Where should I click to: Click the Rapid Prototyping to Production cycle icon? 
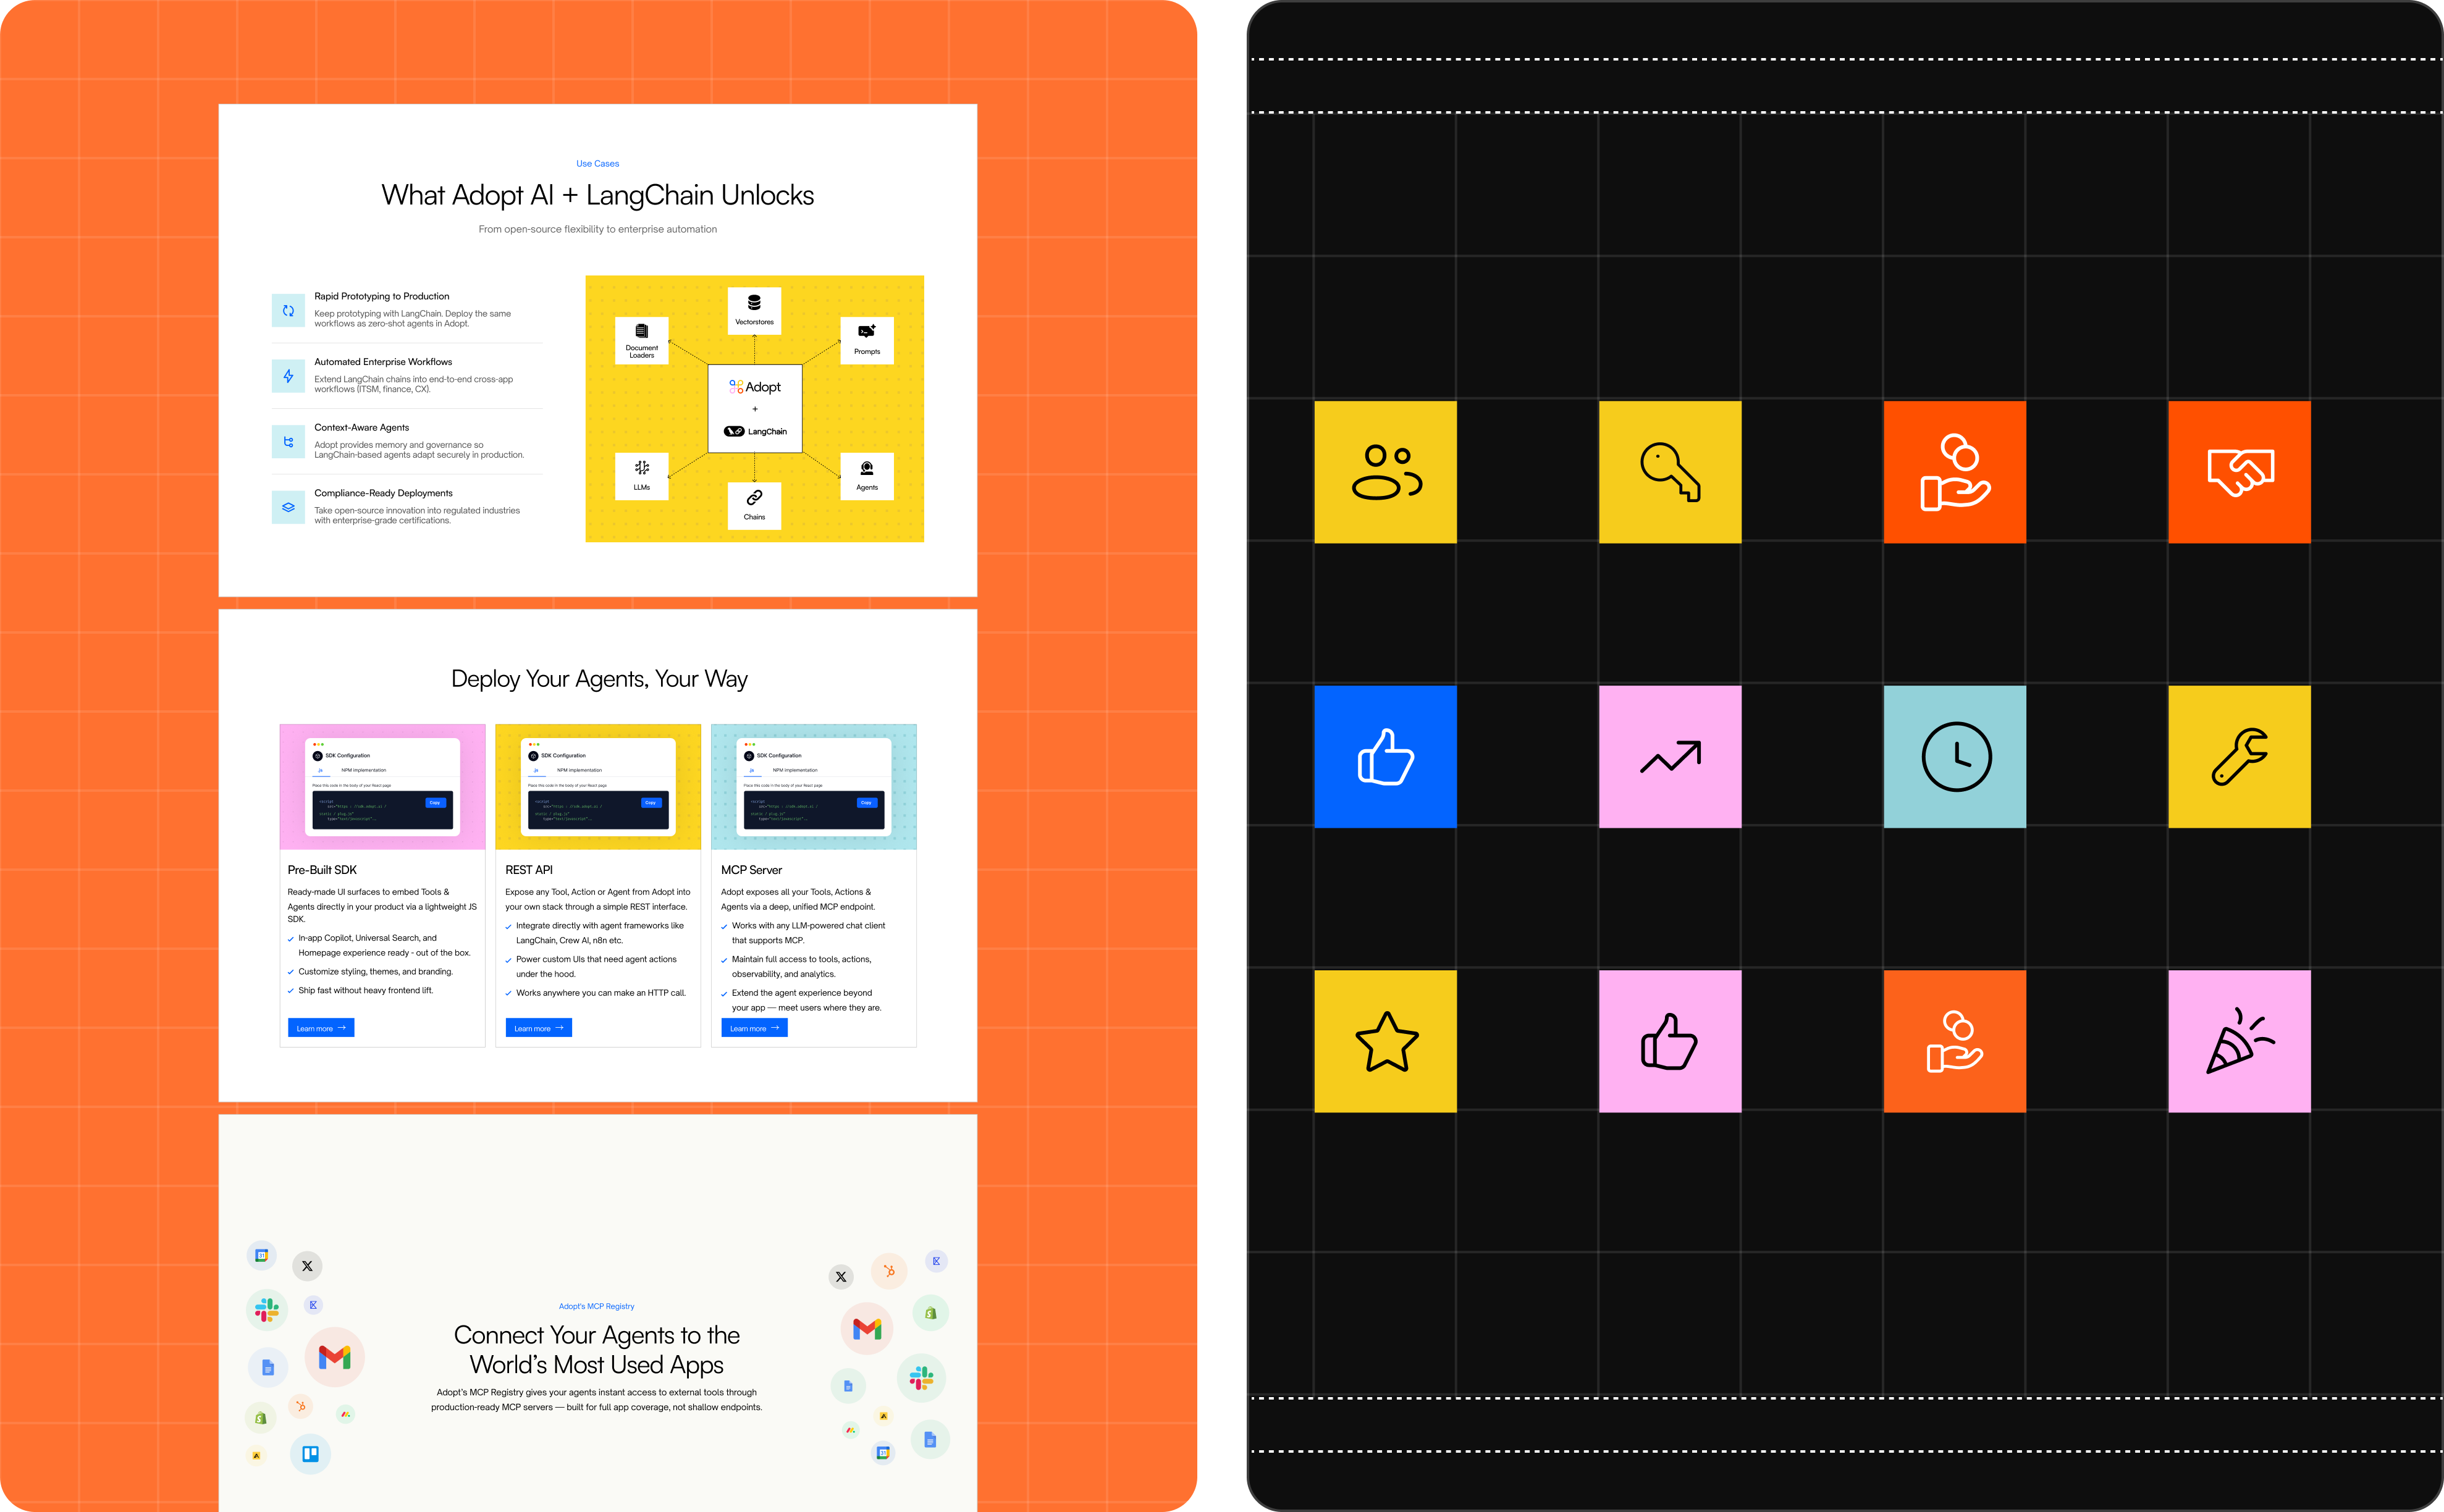[288, 310]
